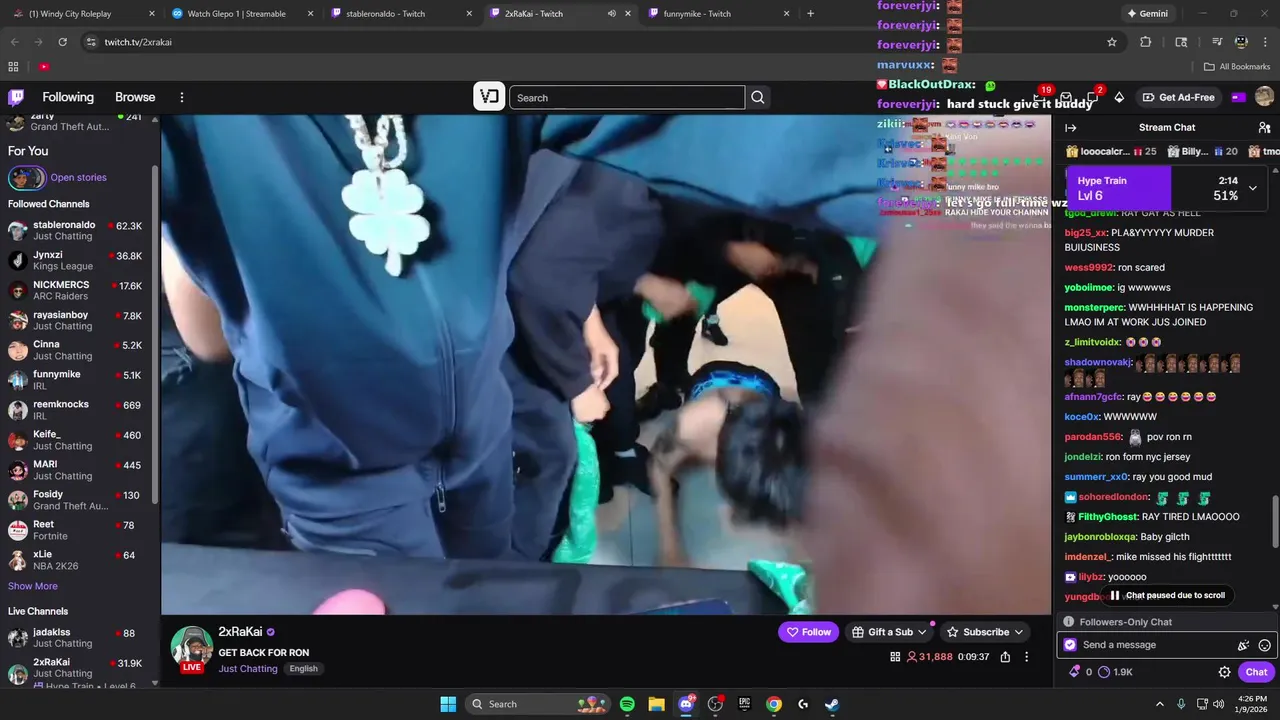Switch to funnymike Twitch tab
1280x720 pixels.
(717, 14)
